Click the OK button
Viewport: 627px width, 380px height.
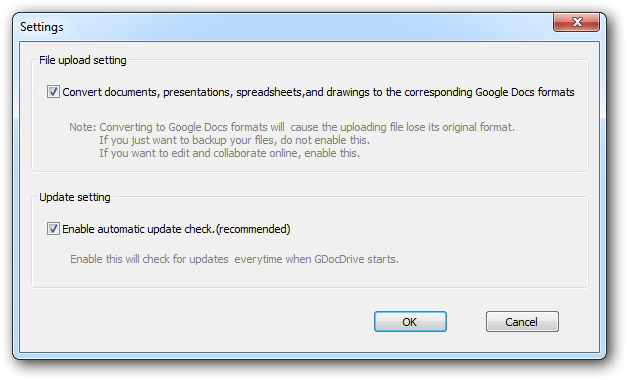pyautogui.click(x=410, y=322)
